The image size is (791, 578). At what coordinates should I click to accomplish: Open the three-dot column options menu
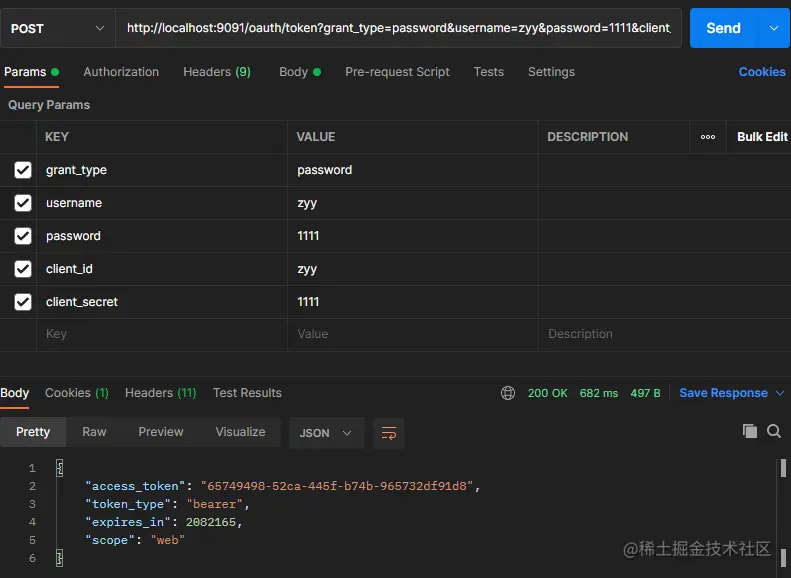pos(708,137)
